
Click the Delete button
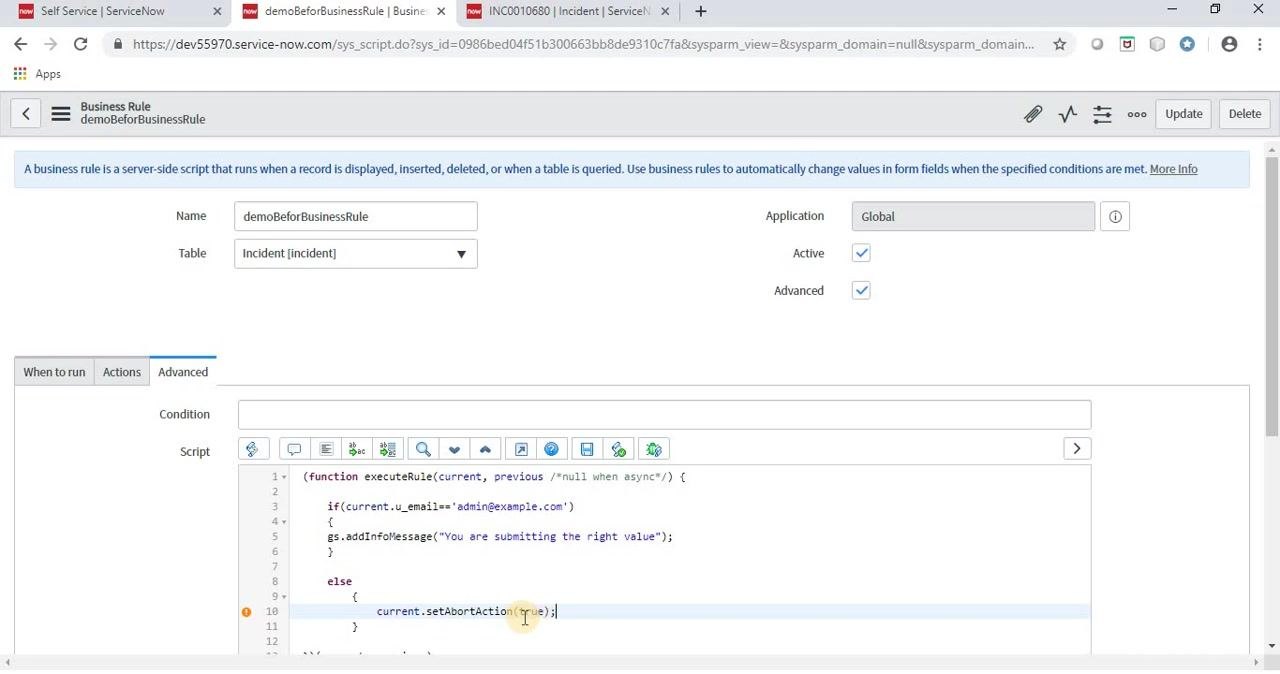click(1245, 114)
